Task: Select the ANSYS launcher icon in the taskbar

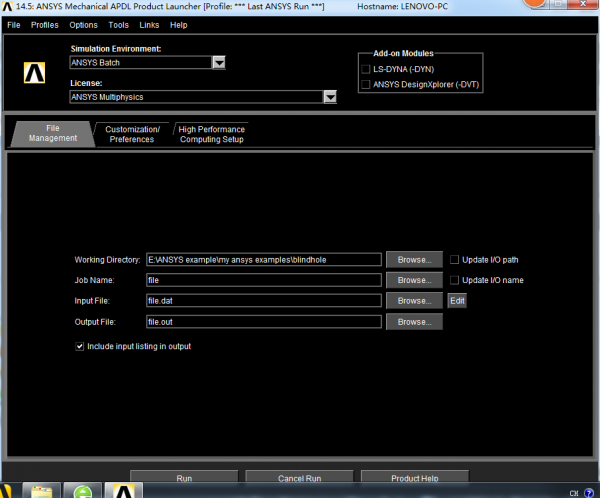Action: tap(124, 491)
